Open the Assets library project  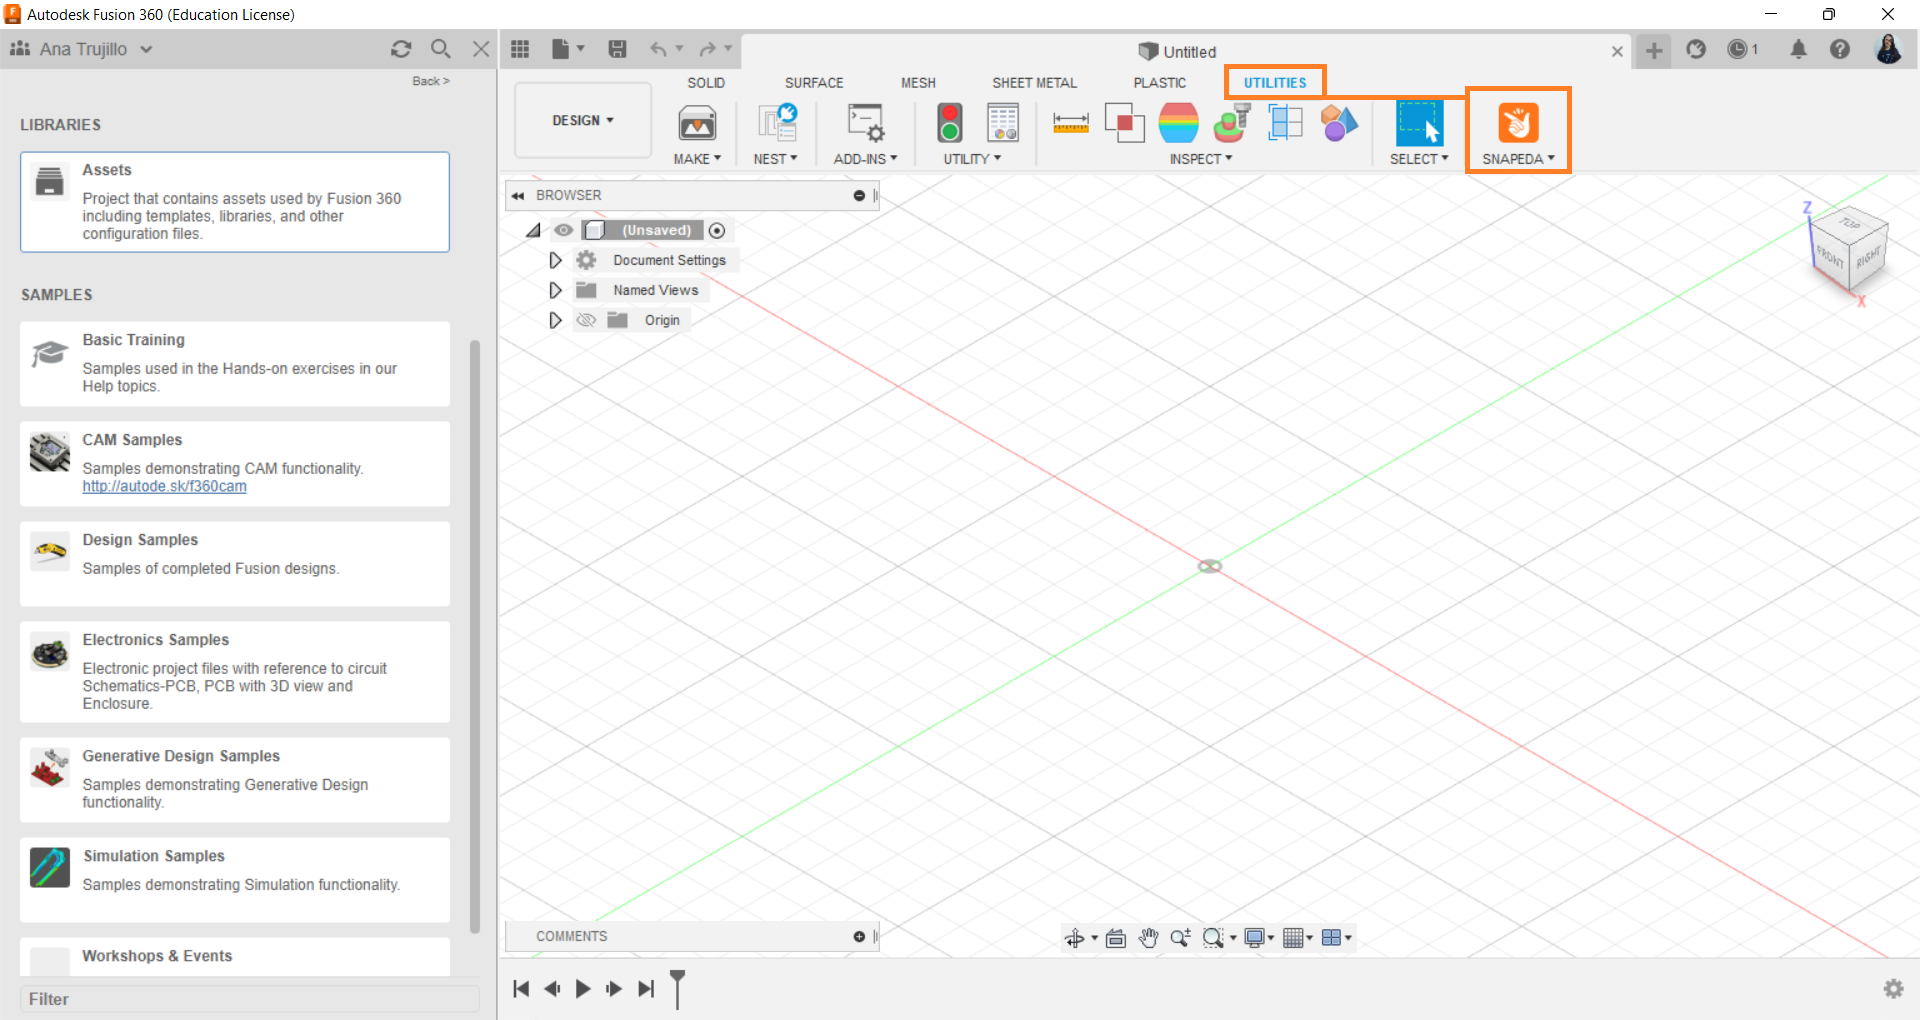tap(235, 202)
